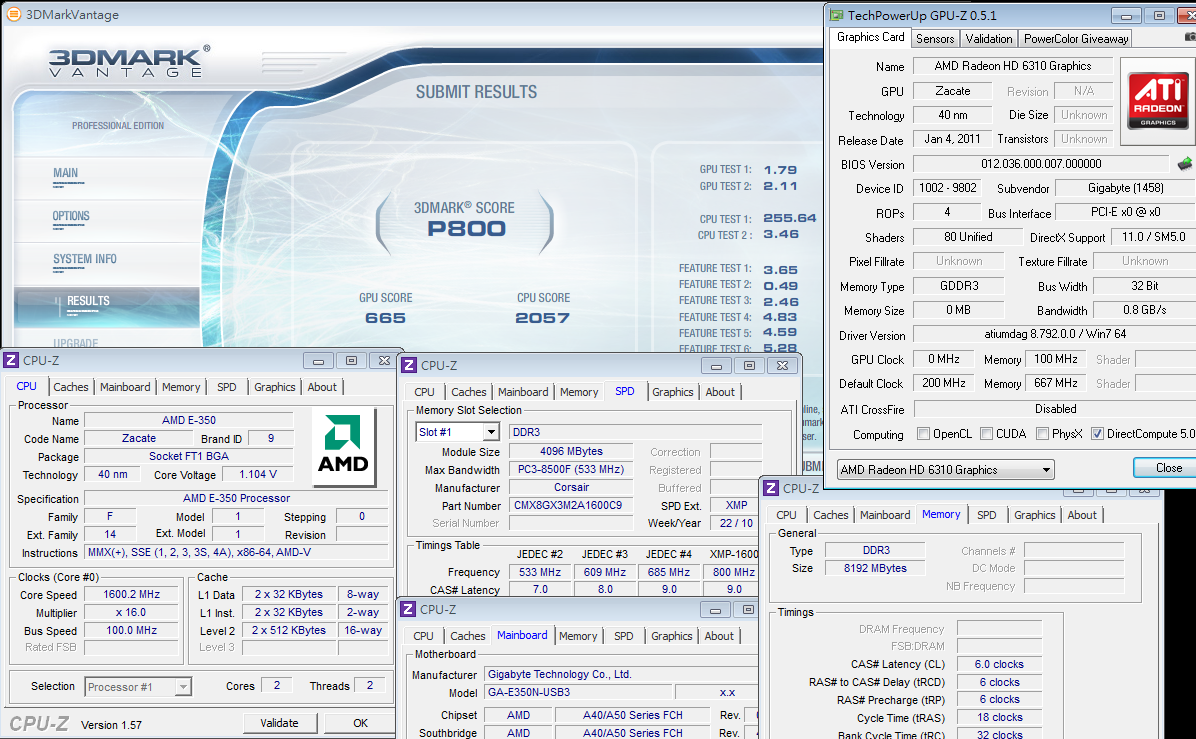
Task: Go to SPD tab in the DDR3 Timings CPU-Z window
Action: click(987, 516)
